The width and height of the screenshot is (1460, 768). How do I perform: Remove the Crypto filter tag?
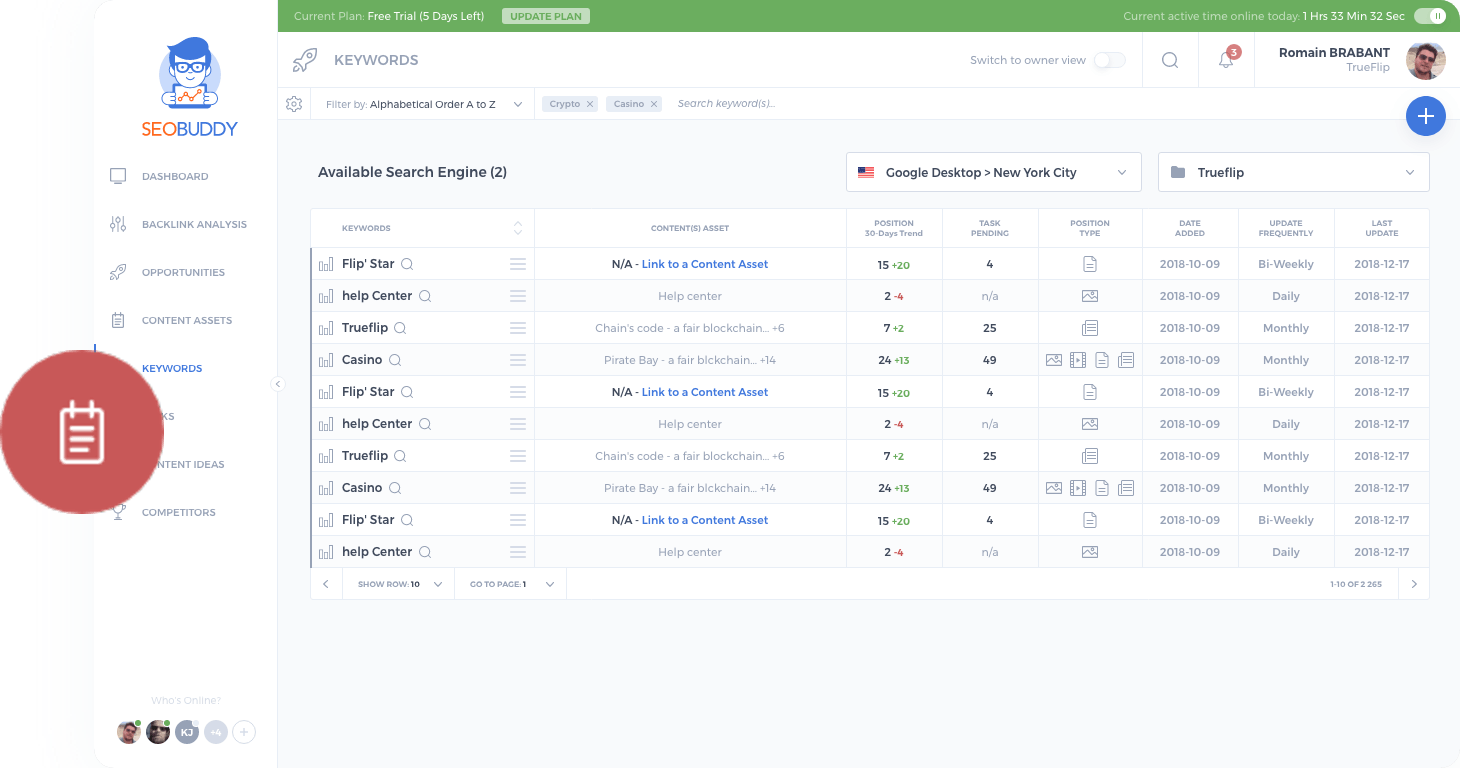point(590,104)
